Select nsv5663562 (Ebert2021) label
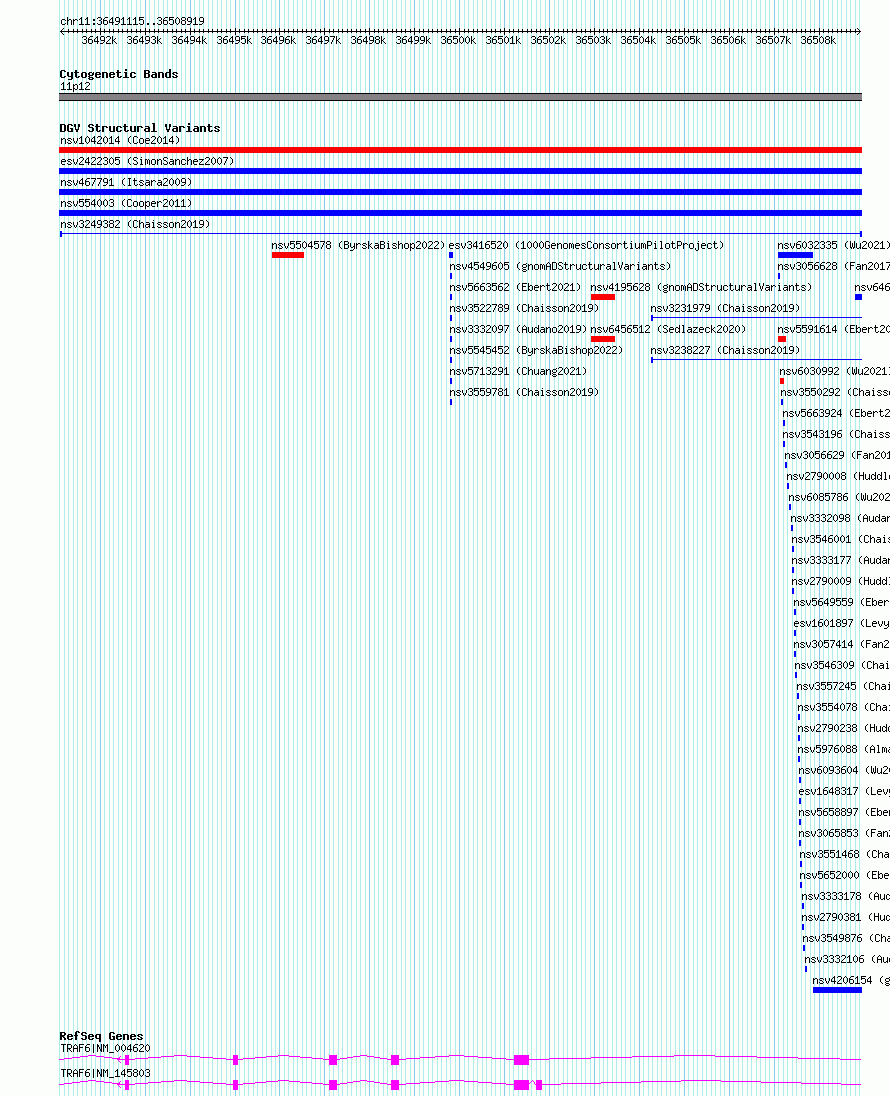 click(x=515, y=287)
